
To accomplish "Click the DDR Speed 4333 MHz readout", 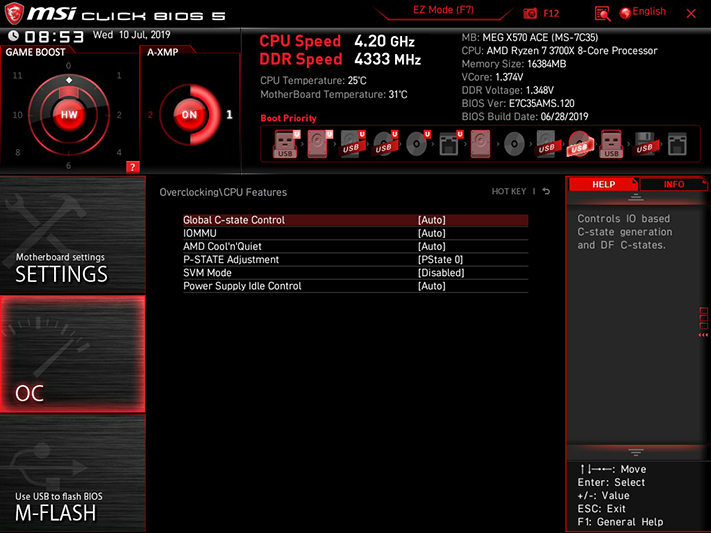I will (340, 59).
